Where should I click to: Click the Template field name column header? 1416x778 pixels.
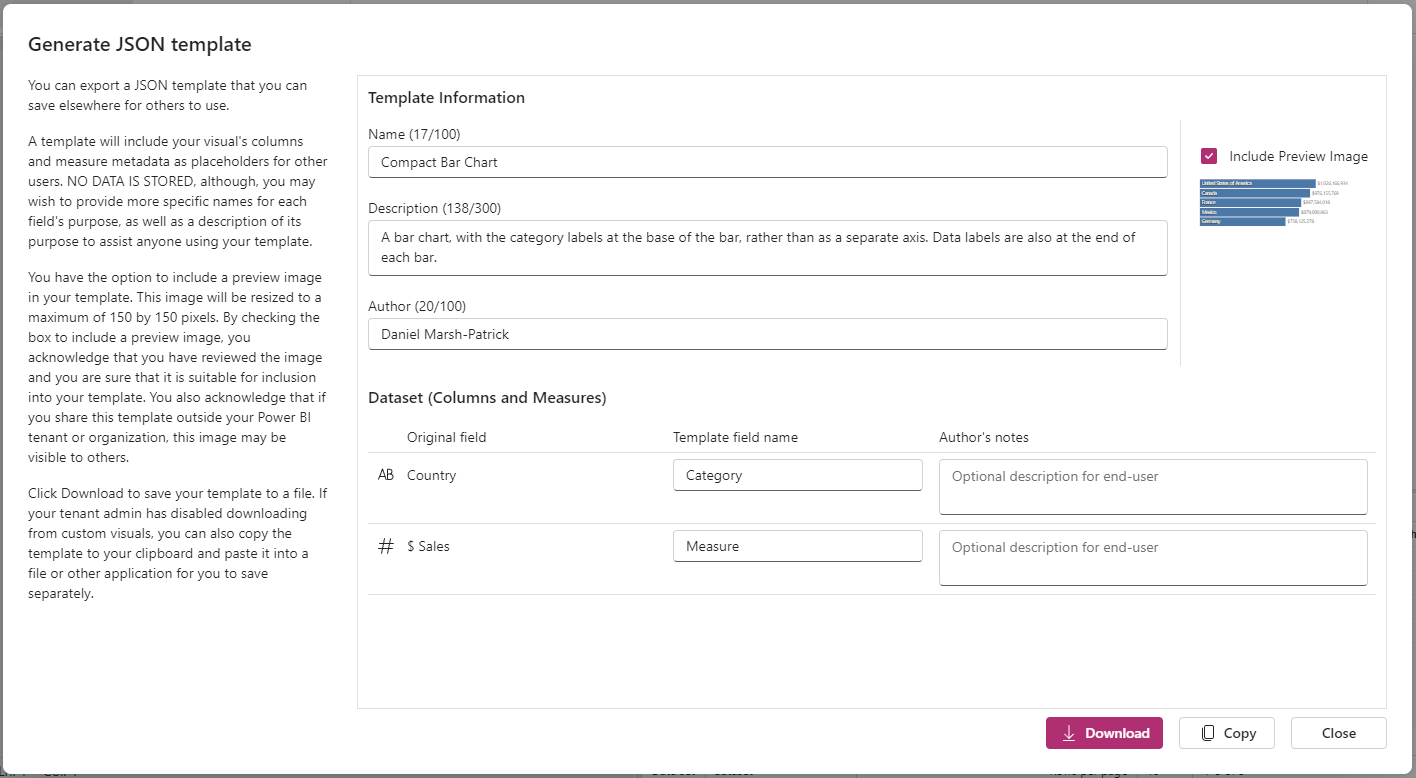pyautogui.click(x=735, y=437)
